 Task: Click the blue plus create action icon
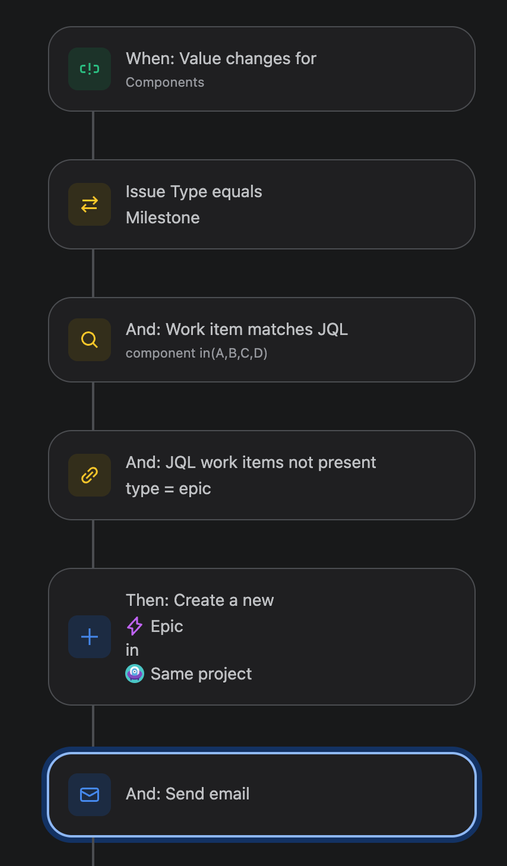point(89,637)
